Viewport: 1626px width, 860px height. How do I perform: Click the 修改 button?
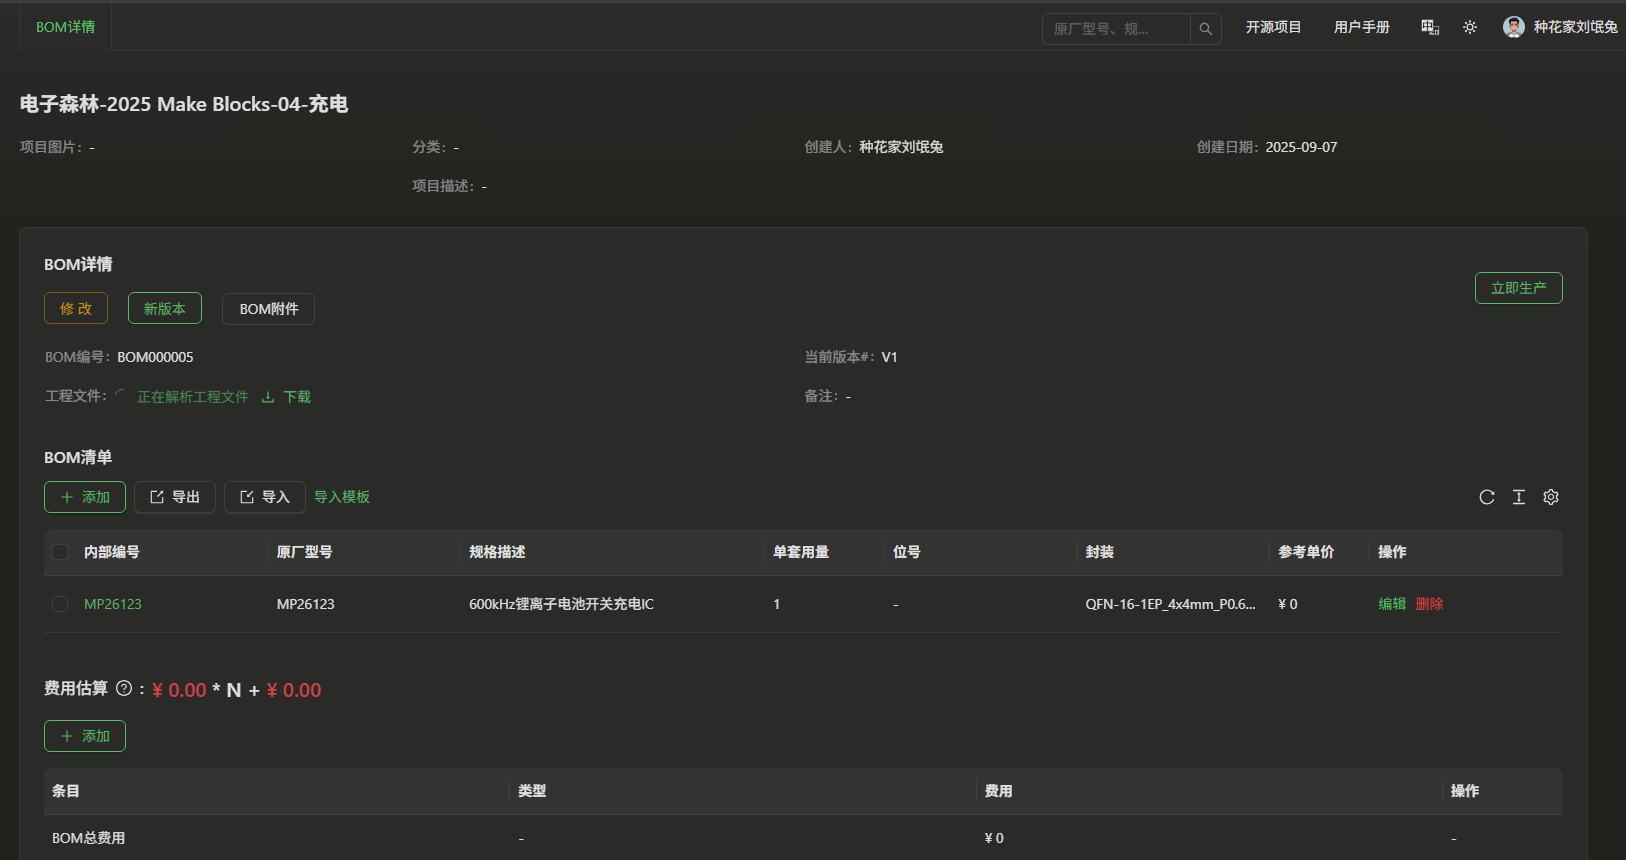76,309
